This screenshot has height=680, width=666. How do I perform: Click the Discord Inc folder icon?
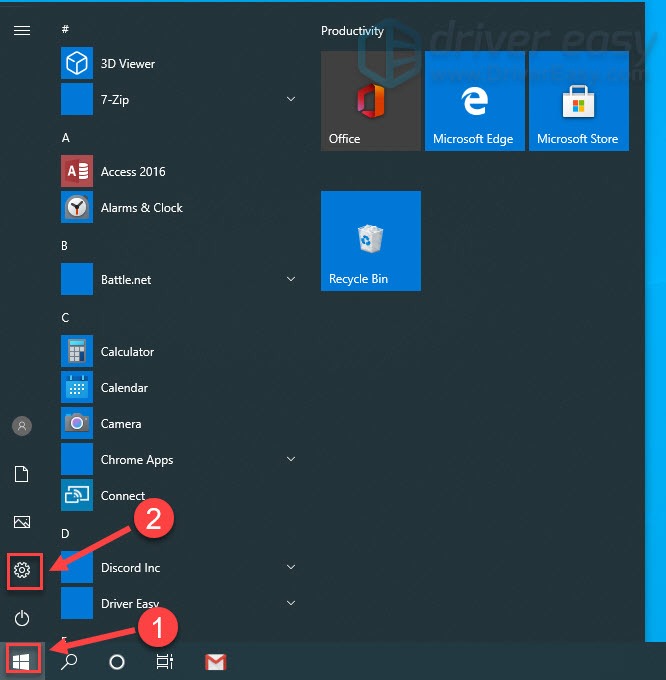(77, 567)
